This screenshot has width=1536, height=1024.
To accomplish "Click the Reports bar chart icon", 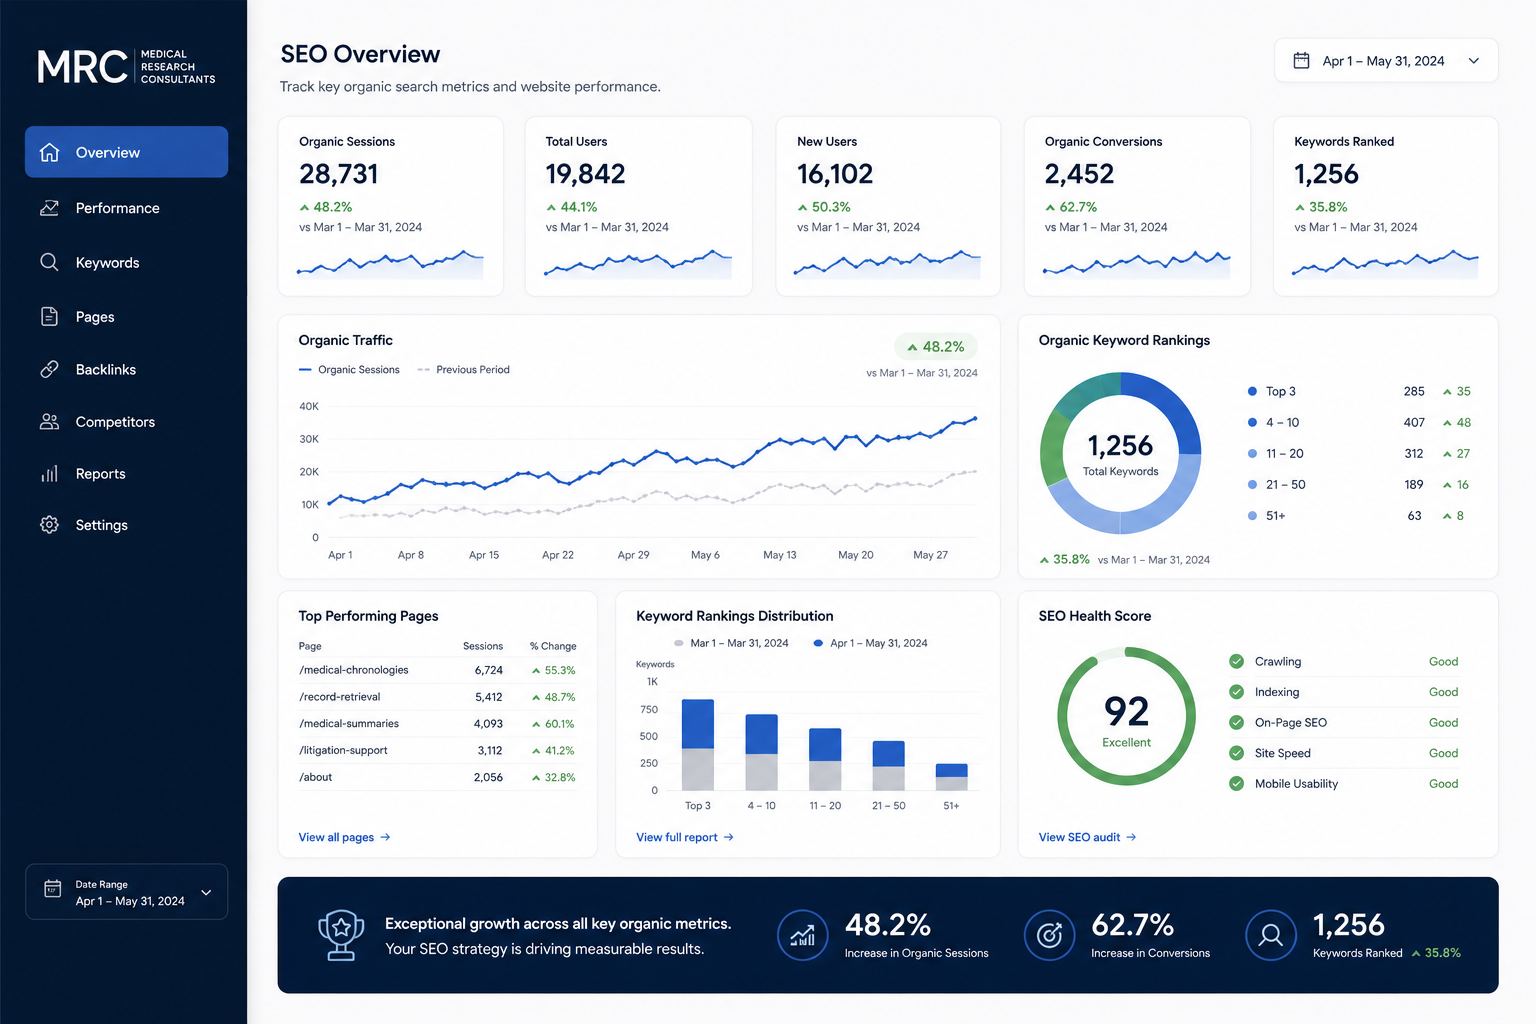I will tap(49, 473).
